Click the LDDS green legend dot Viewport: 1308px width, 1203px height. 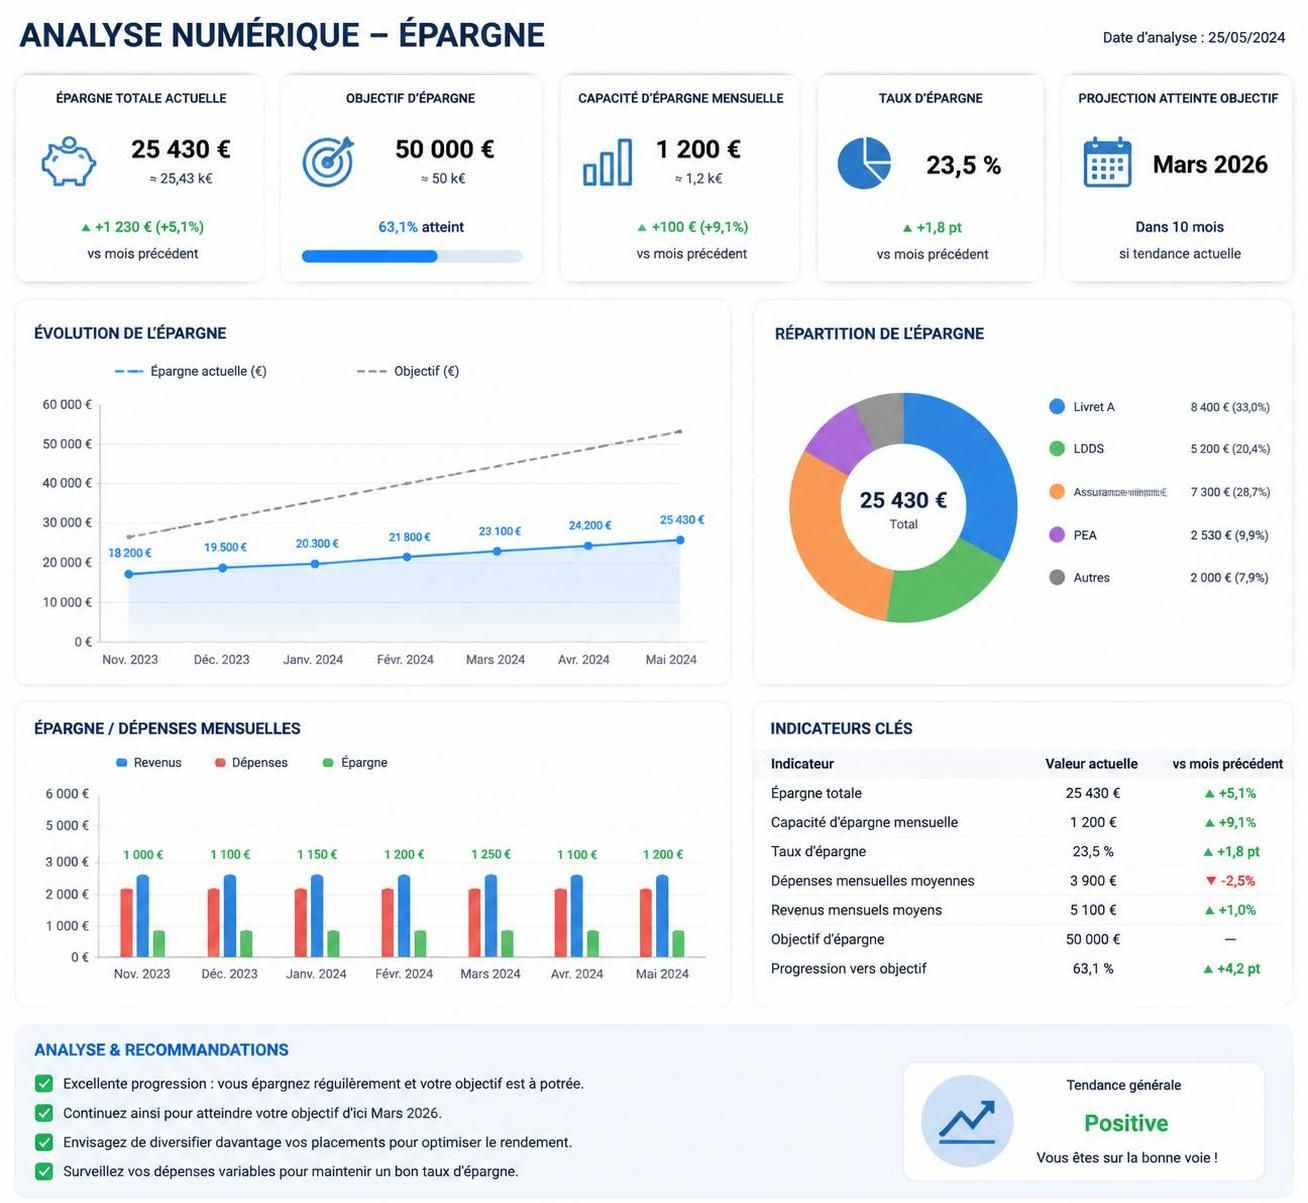[x=1057, y=449]
